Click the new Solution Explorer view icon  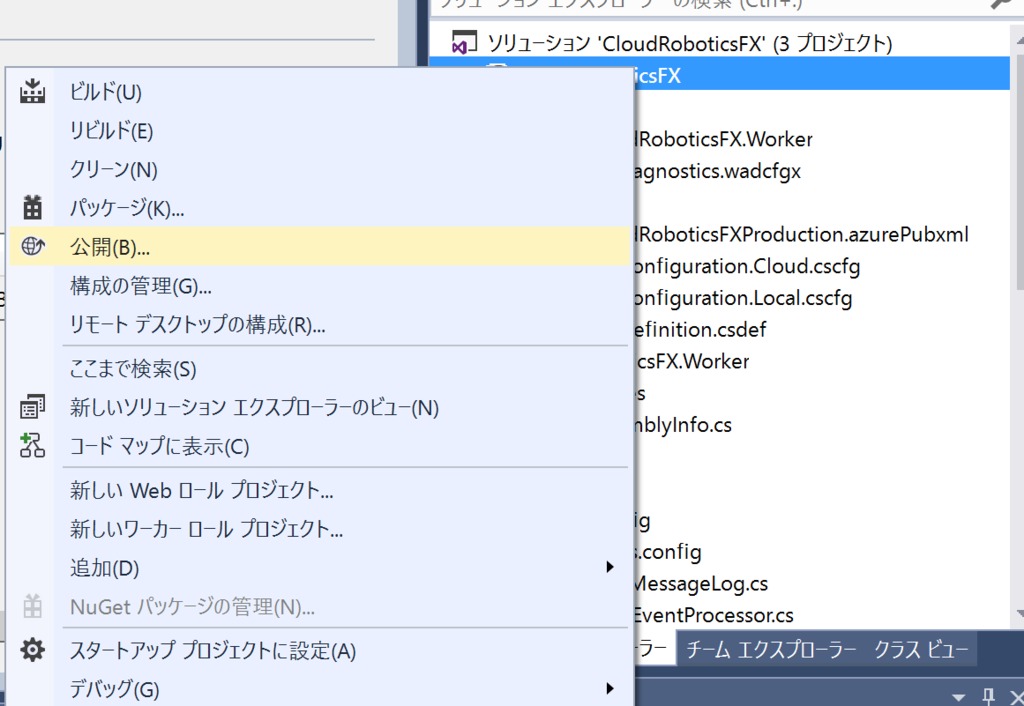click(32, 407)
